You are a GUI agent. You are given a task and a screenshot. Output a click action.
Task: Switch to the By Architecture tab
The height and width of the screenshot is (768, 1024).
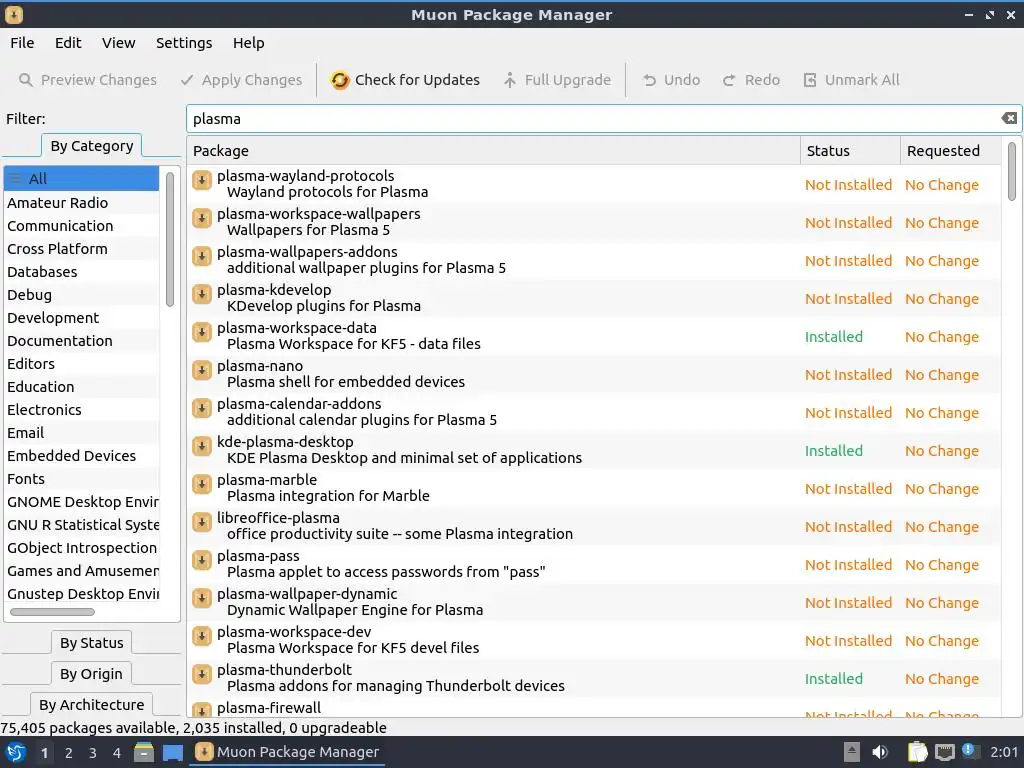click(91, 705)
